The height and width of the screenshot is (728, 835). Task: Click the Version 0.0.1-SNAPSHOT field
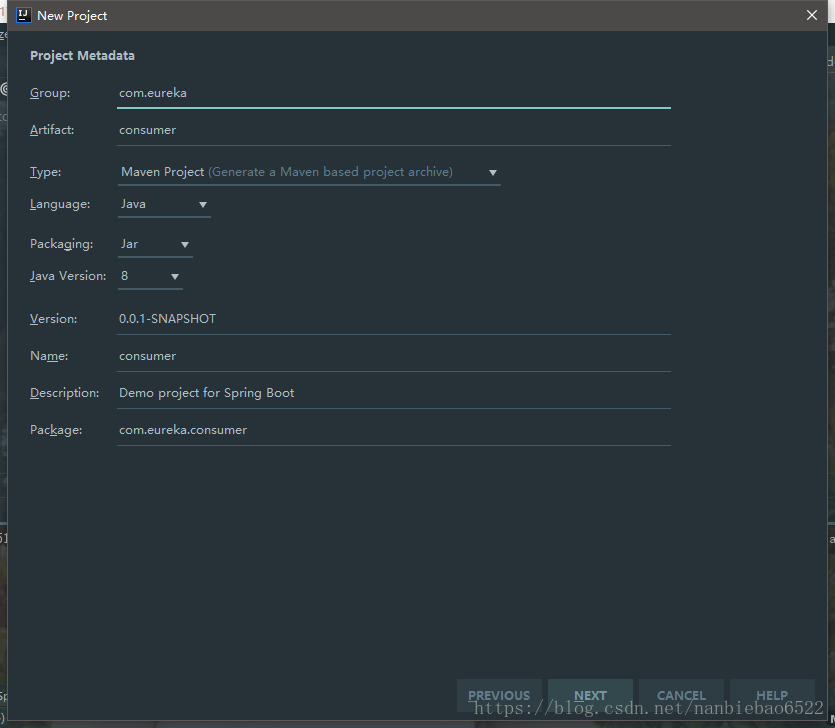coord(393,319)
